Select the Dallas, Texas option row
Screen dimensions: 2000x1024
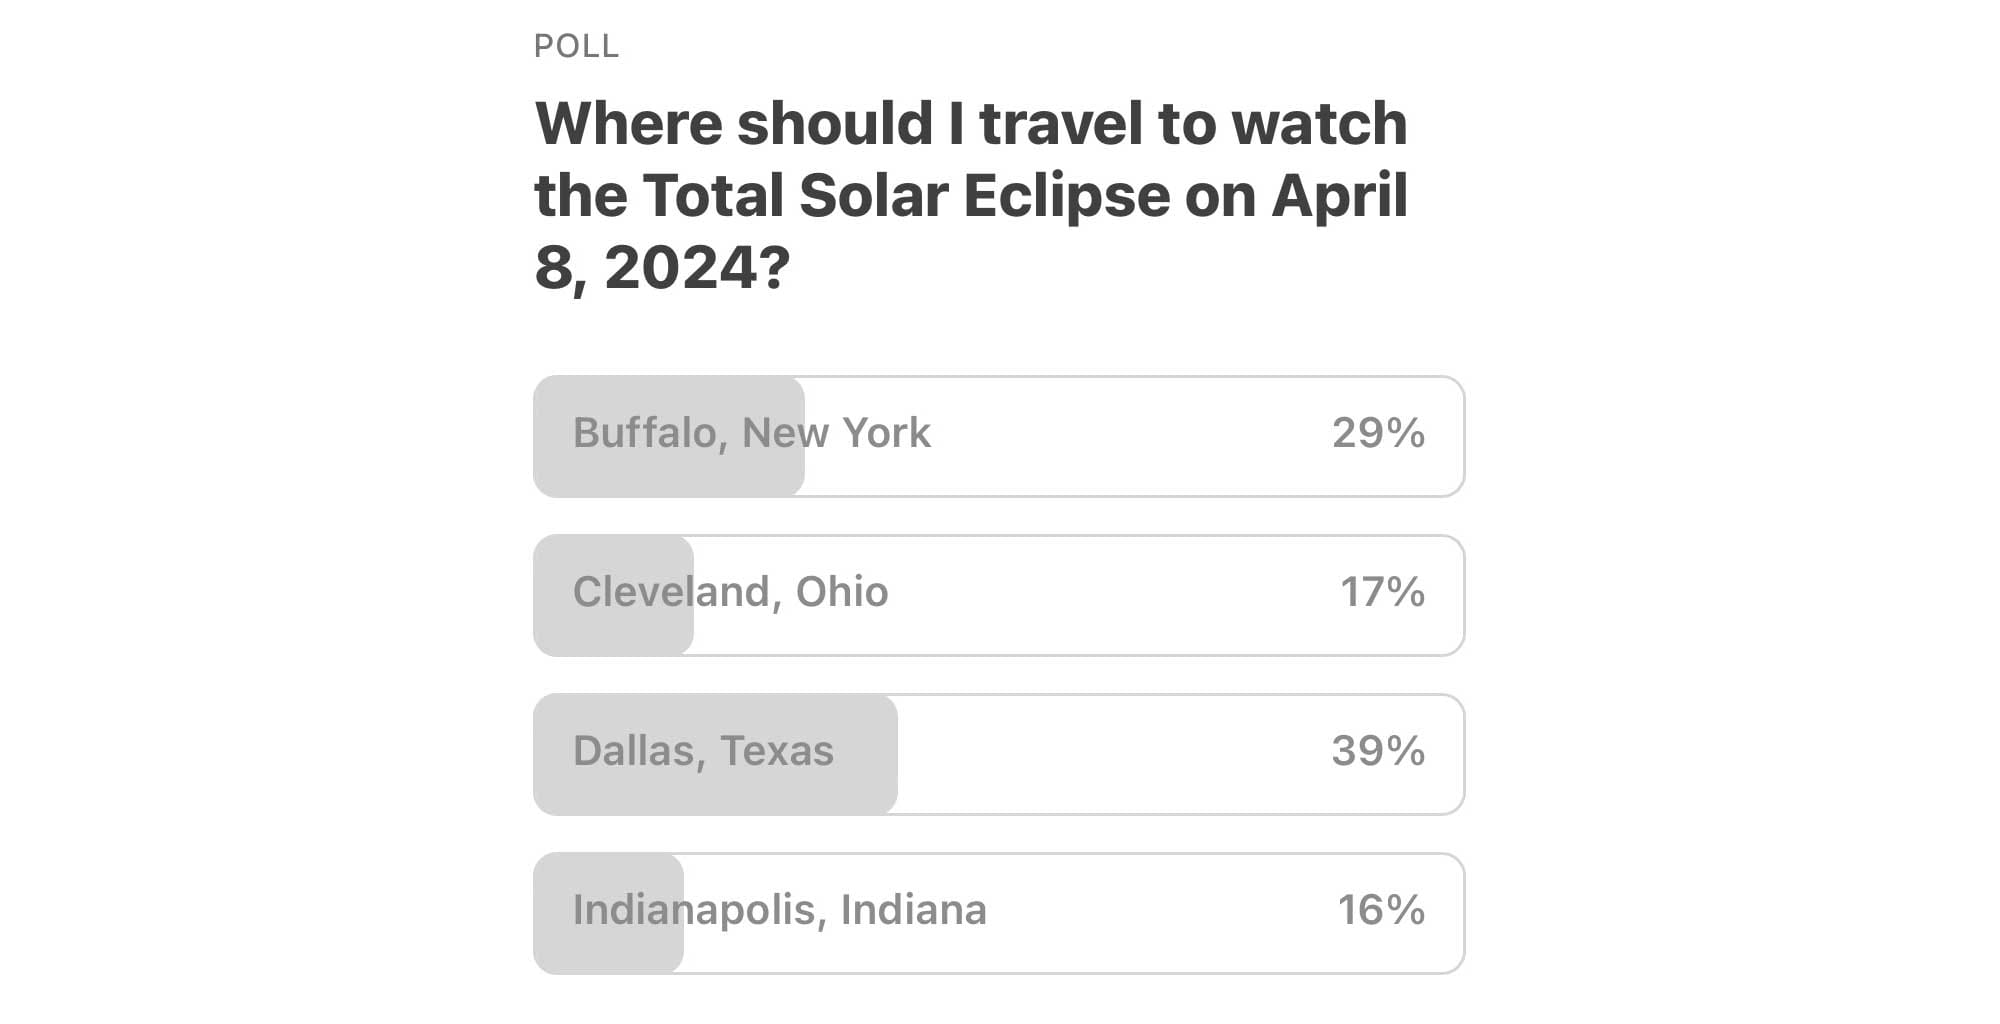[x=1000, y=753]
